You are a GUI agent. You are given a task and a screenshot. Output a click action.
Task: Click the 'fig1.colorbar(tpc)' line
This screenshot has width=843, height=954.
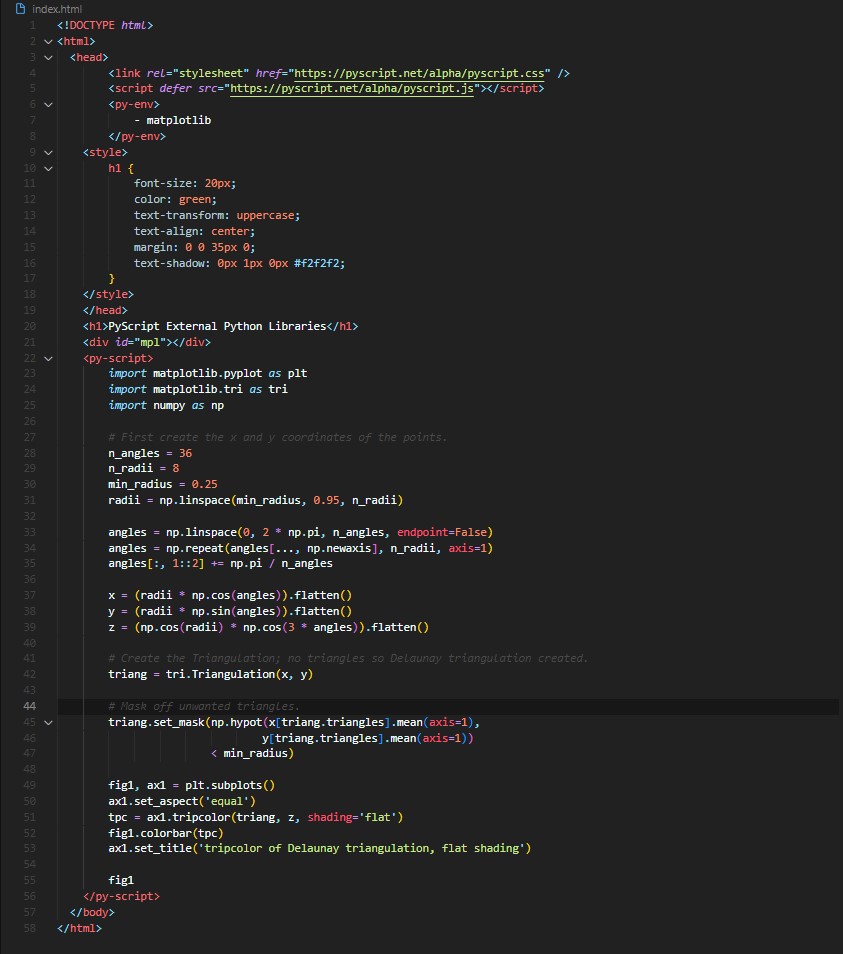[x=165, y=834]
